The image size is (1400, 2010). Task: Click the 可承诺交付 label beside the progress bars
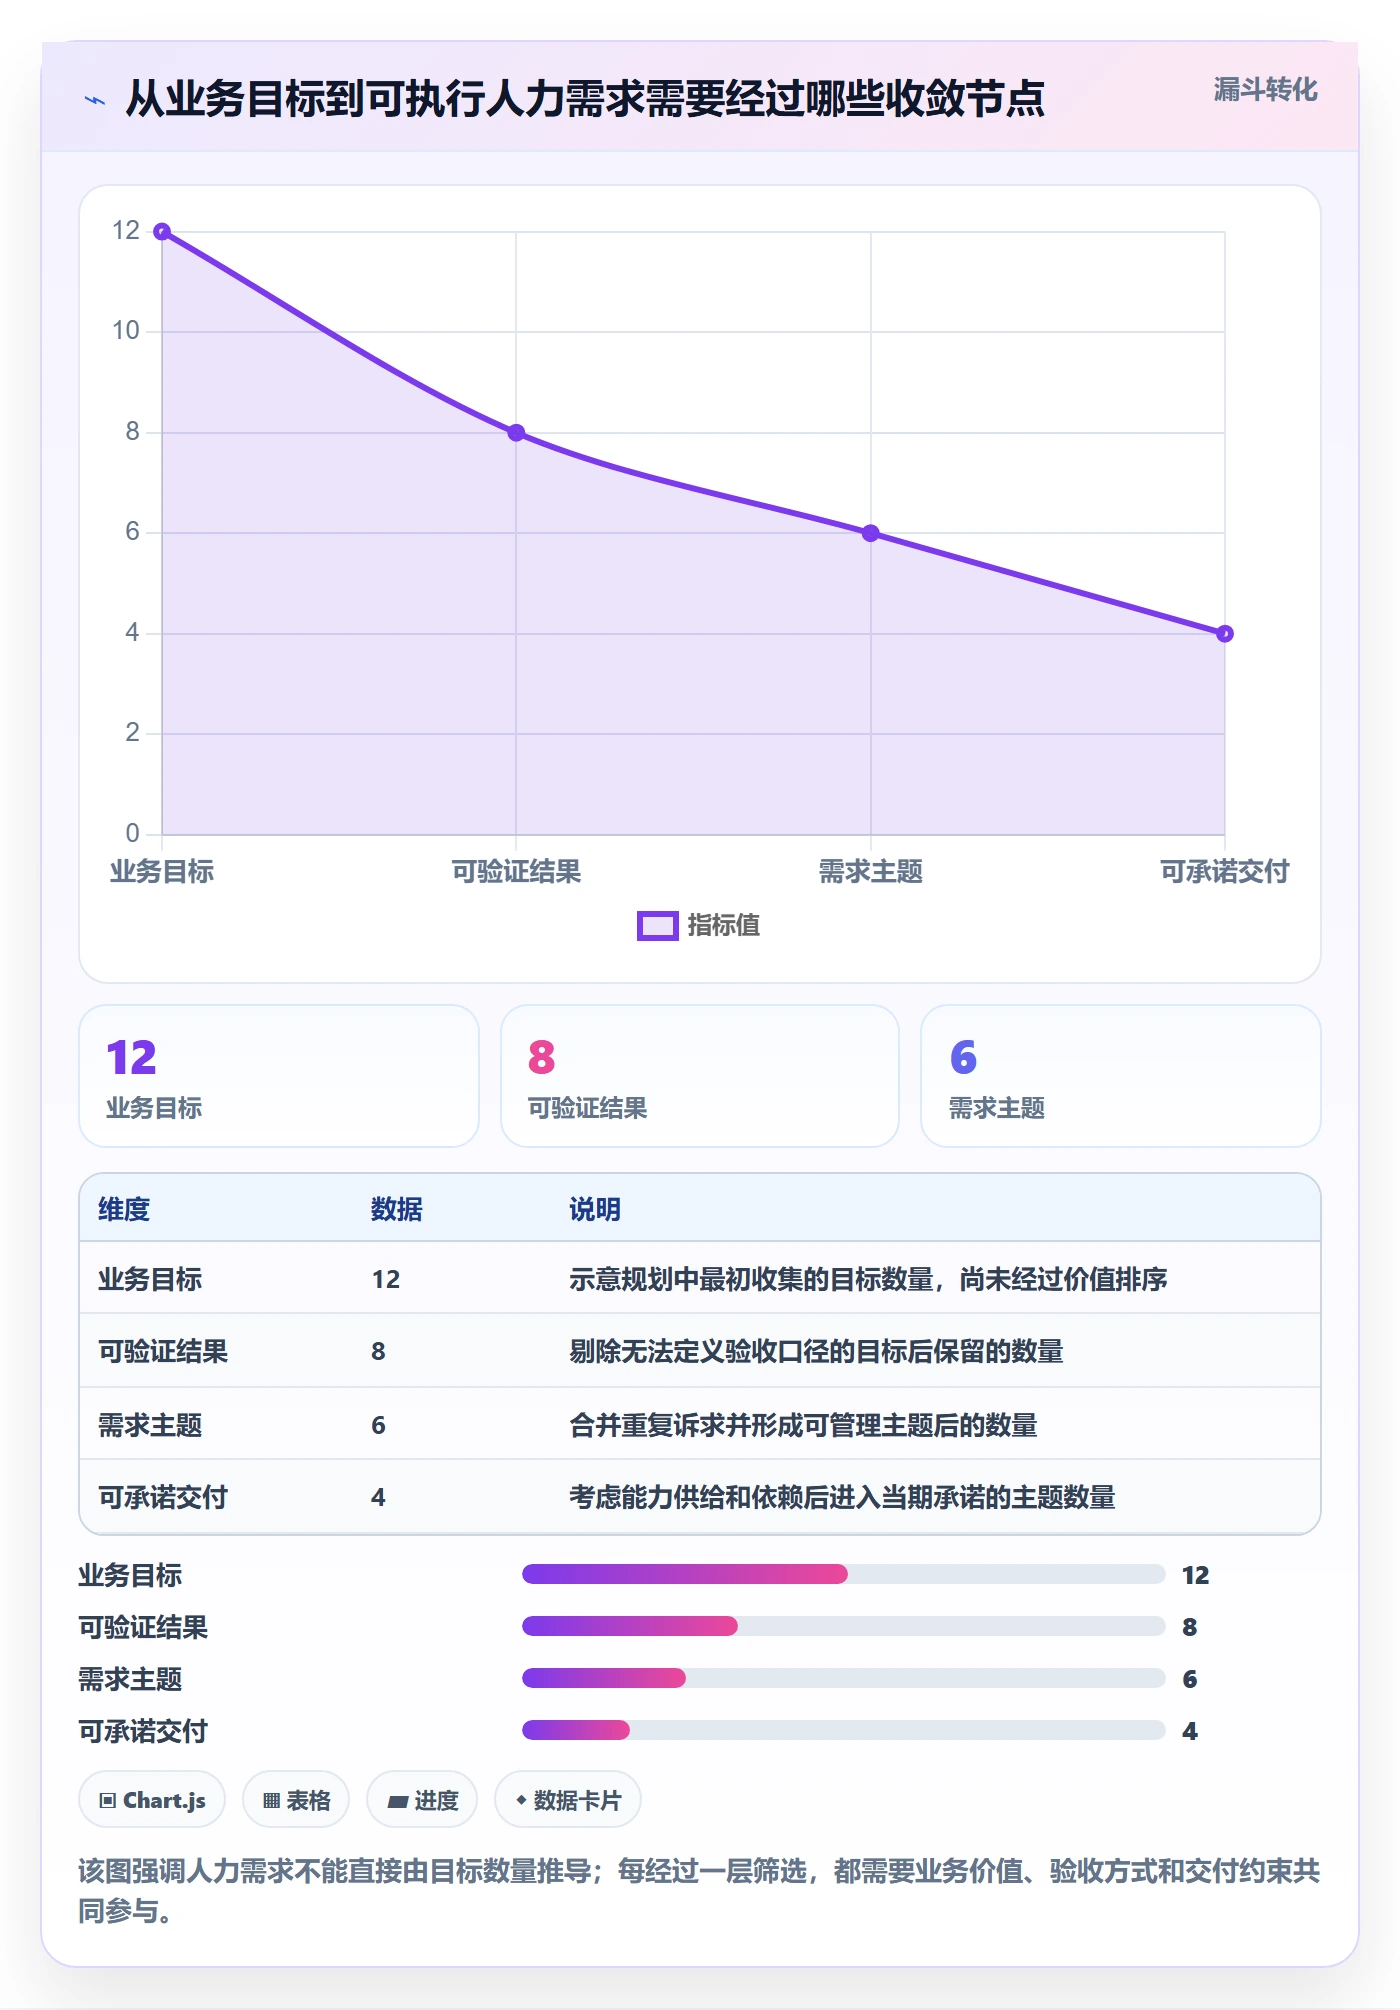click(x=143, y=1731)
